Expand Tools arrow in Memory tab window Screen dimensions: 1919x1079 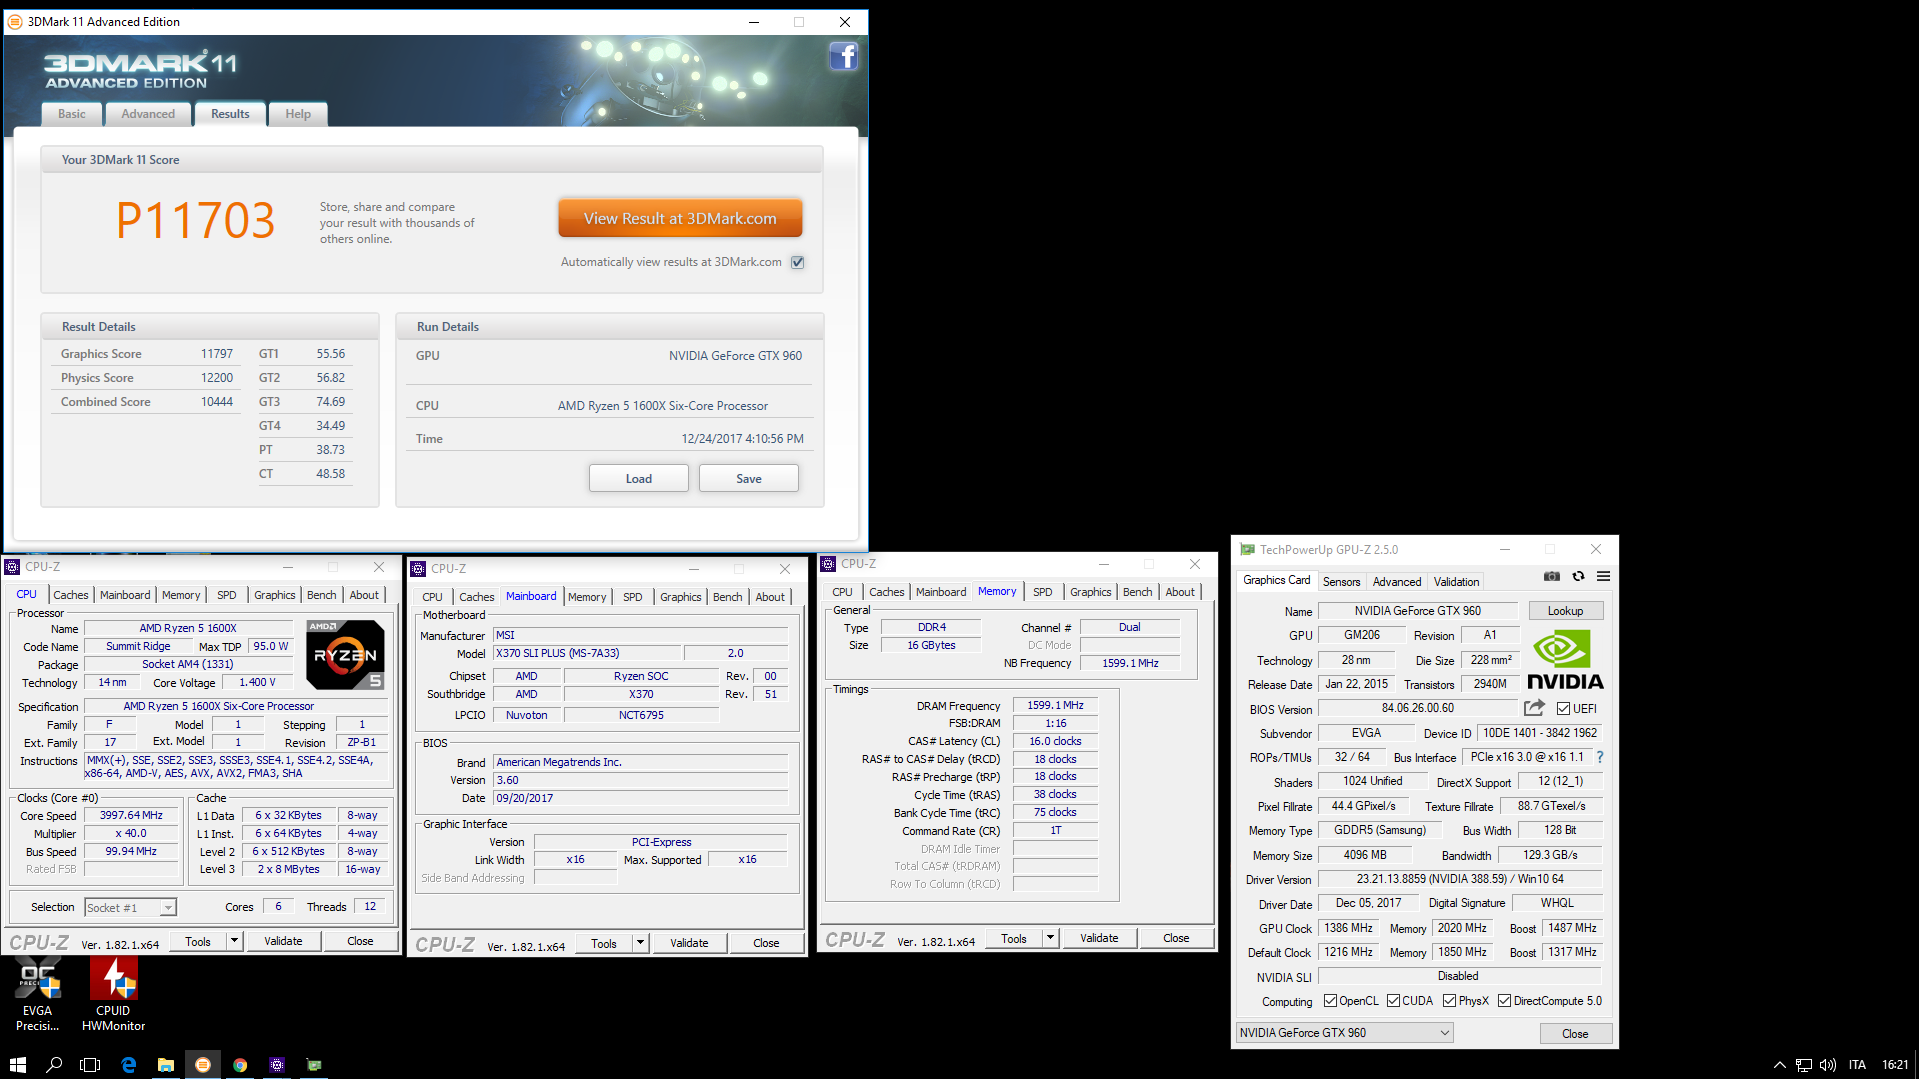click(1050, 938)
